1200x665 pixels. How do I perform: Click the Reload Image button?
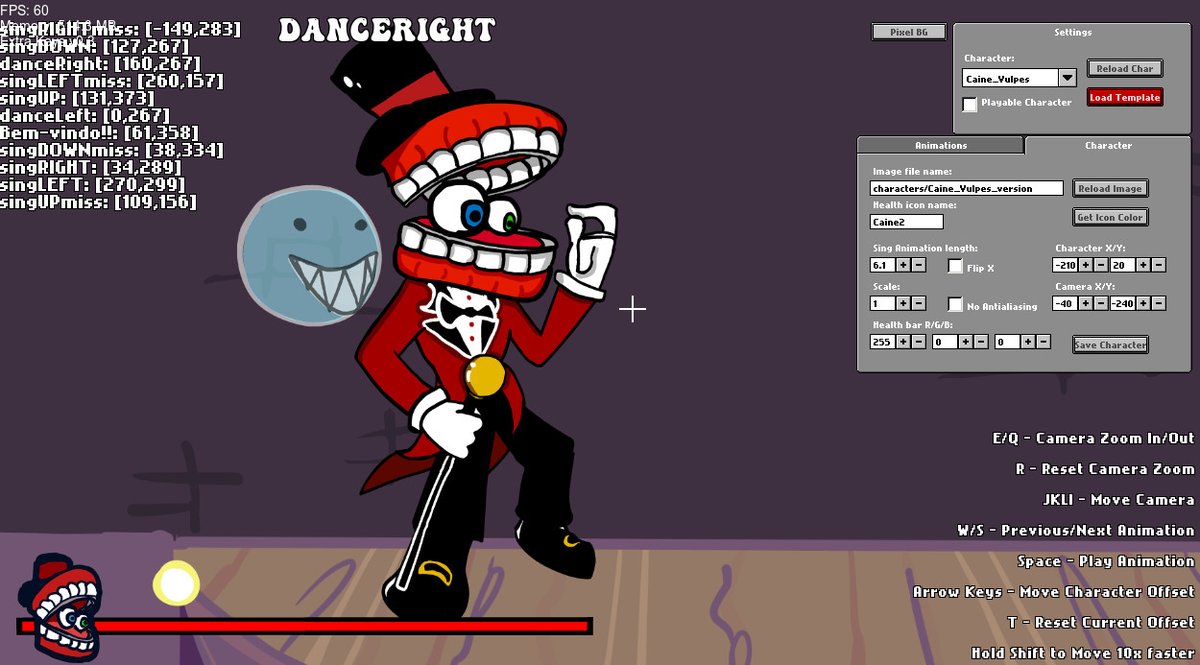[x=1110, y=188]
